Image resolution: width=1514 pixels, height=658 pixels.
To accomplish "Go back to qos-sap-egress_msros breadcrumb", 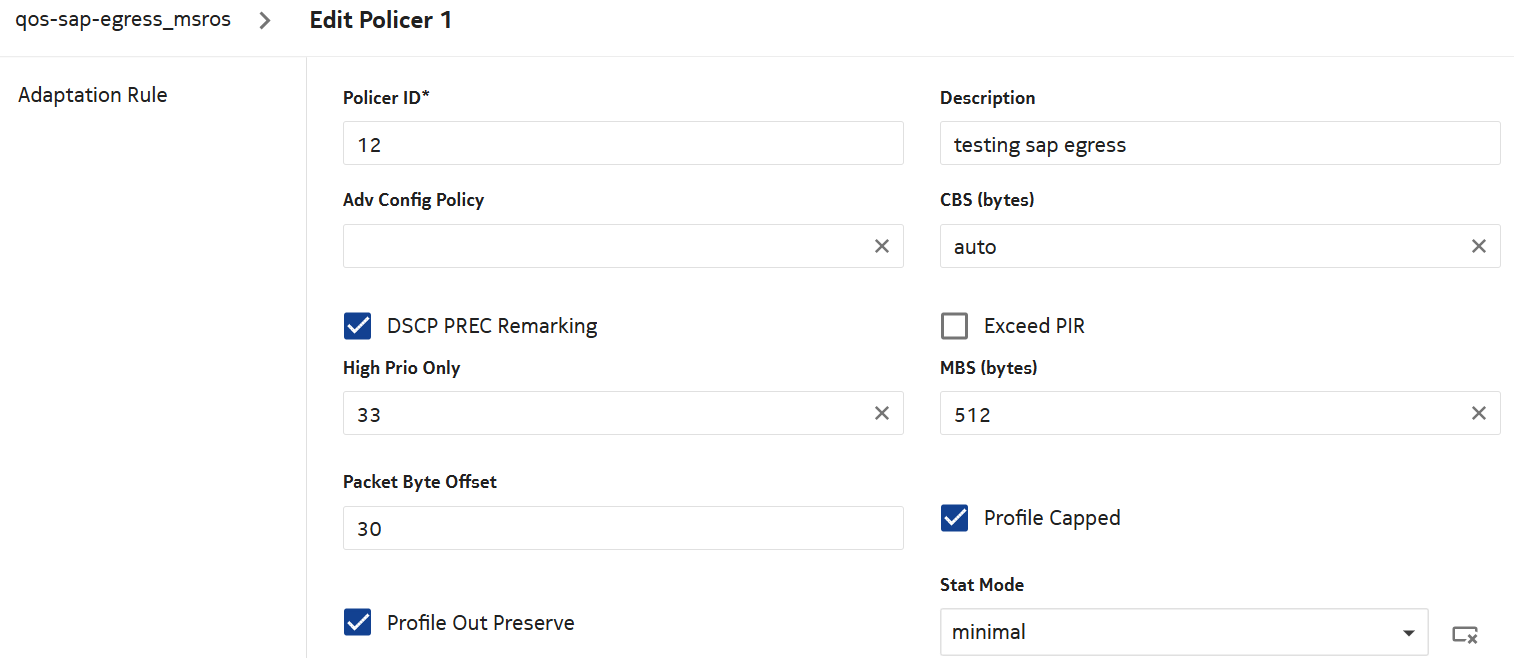I will [x=123, y=20].
